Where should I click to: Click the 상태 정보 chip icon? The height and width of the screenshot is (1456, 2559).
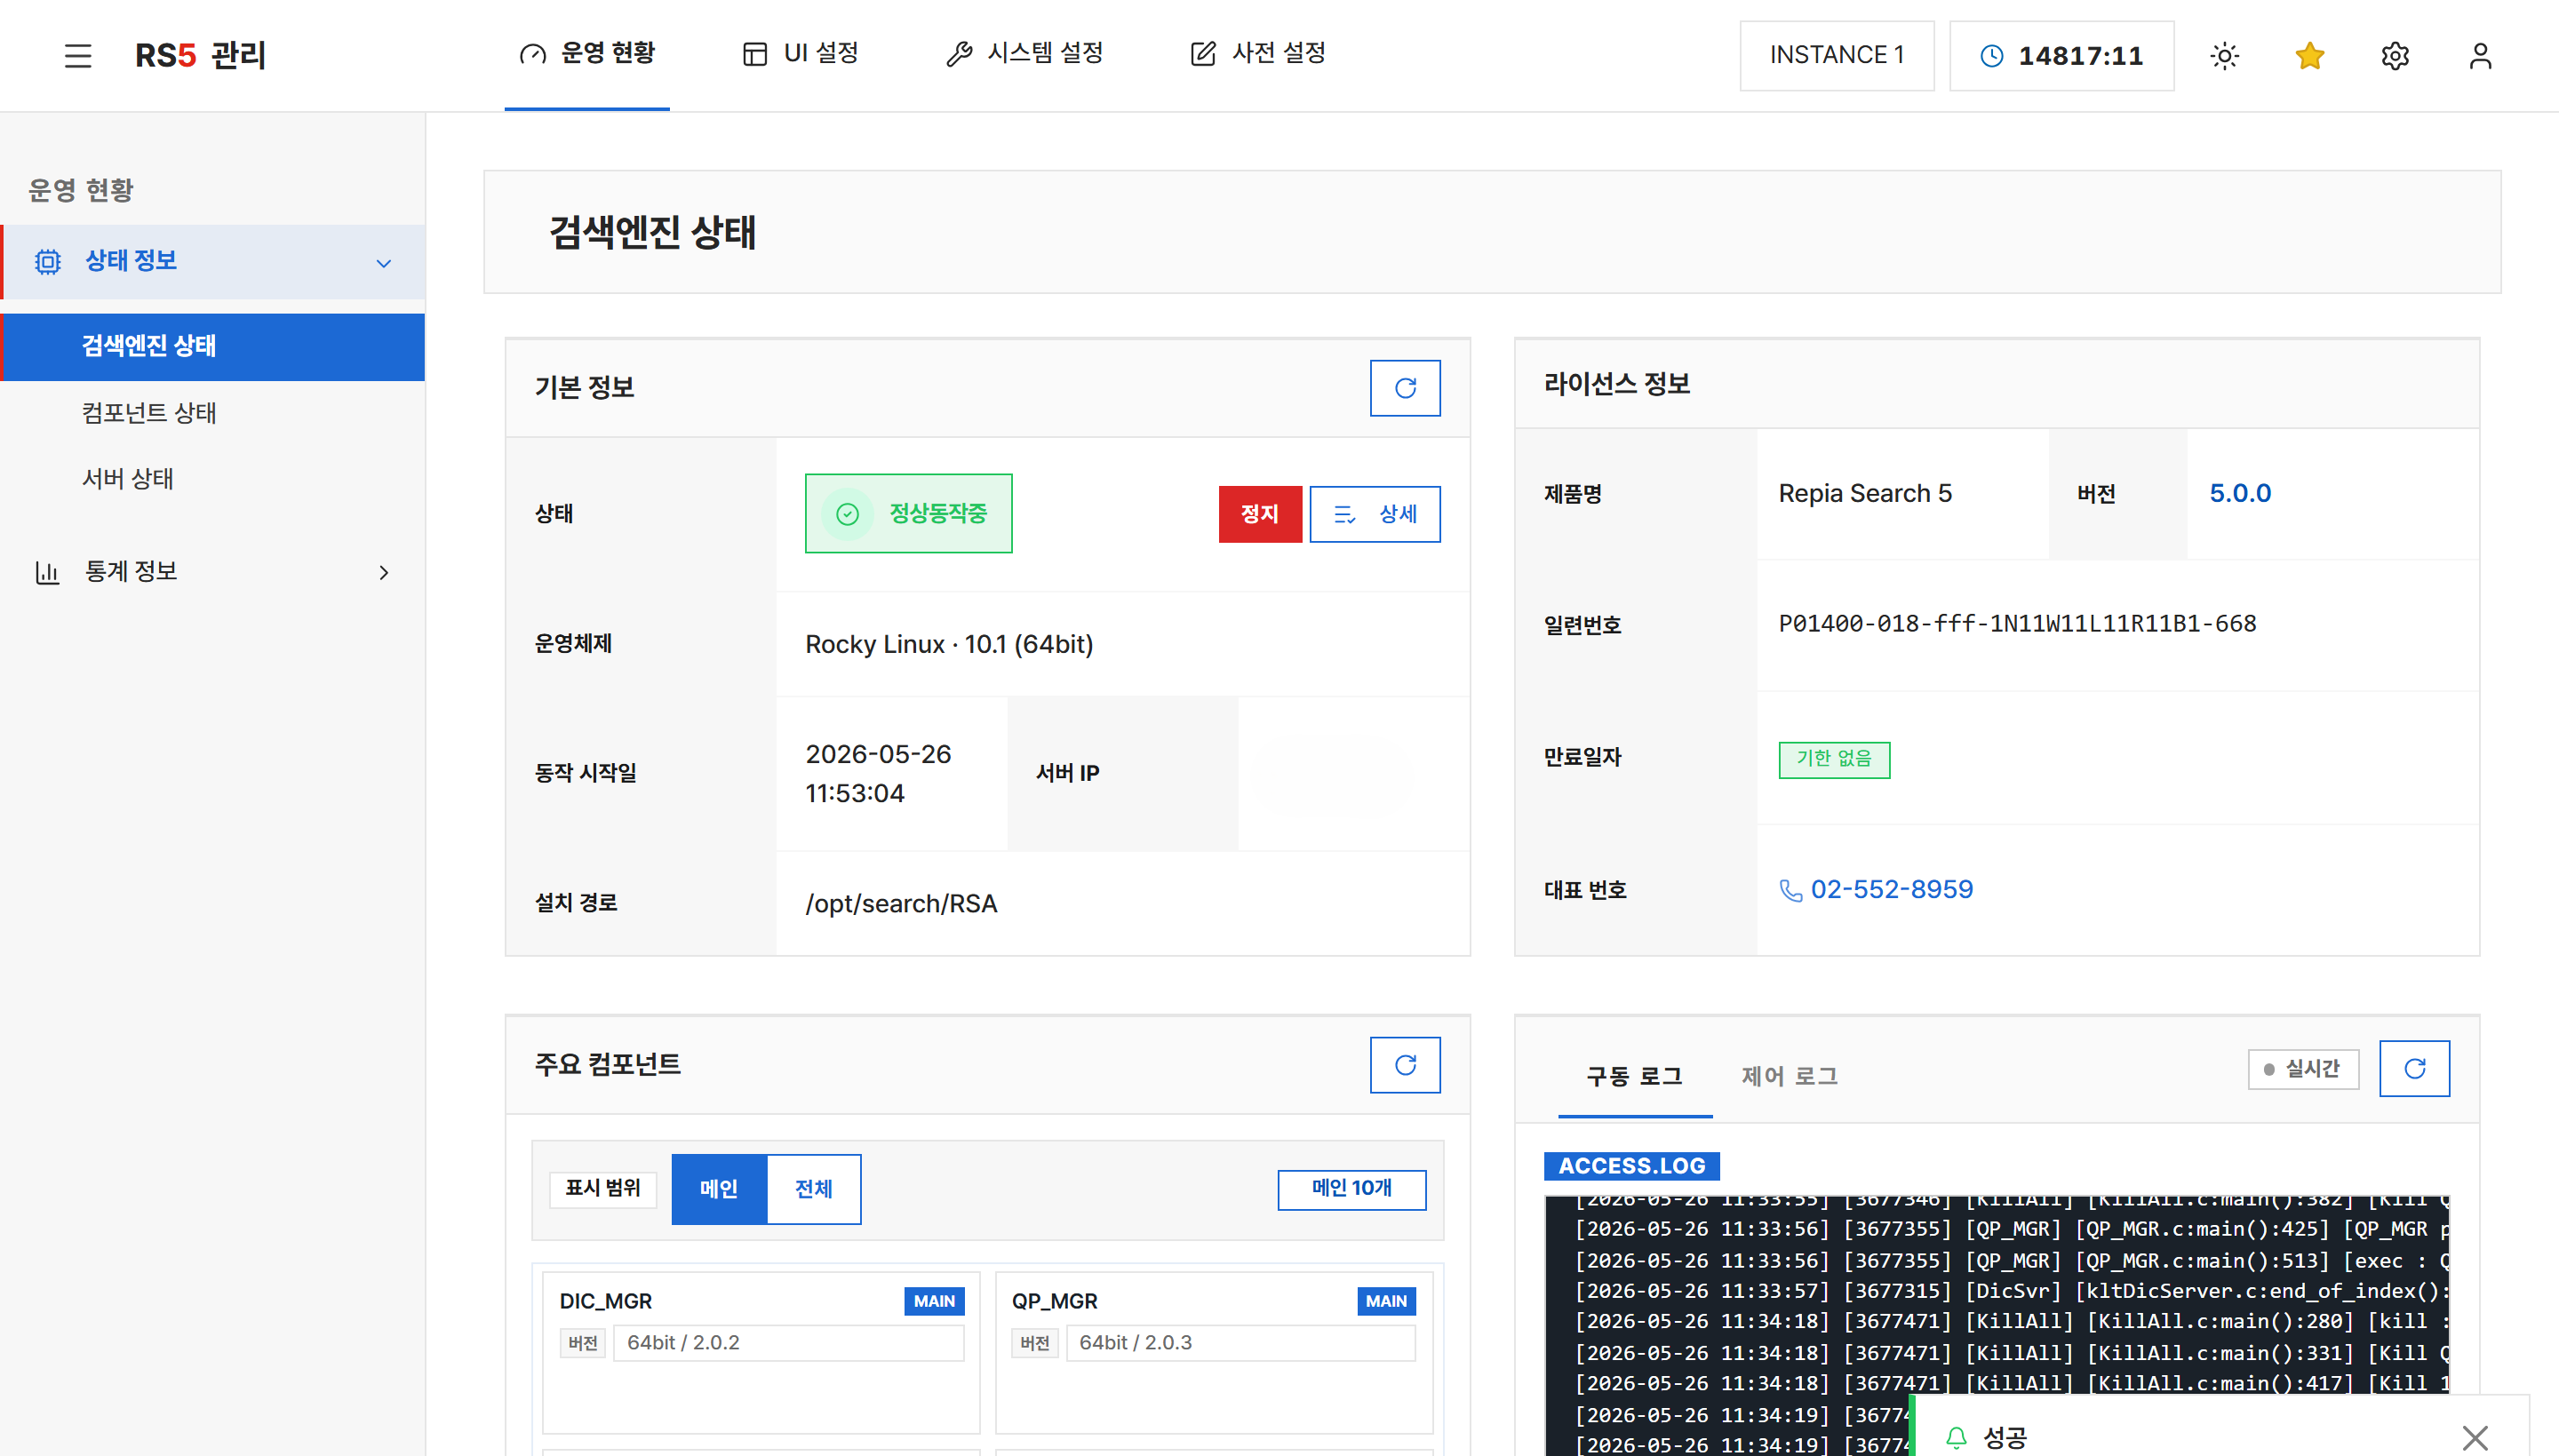coord(47,262)
